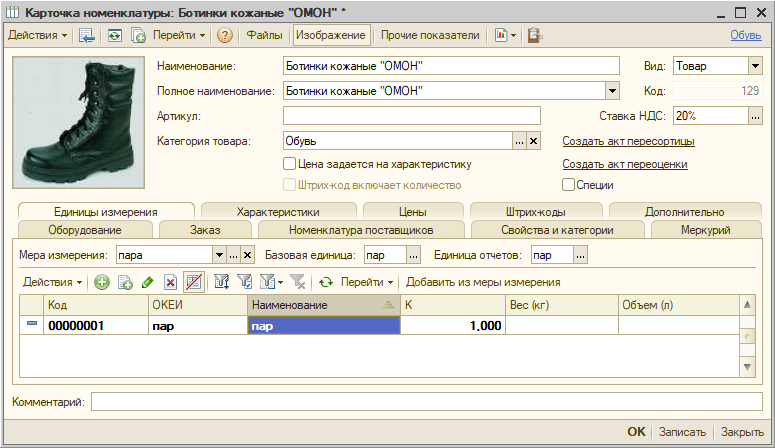Tick the 'Специи' checkbox
Viewport: 775px width, 448px height.
[x=568, y=185]
